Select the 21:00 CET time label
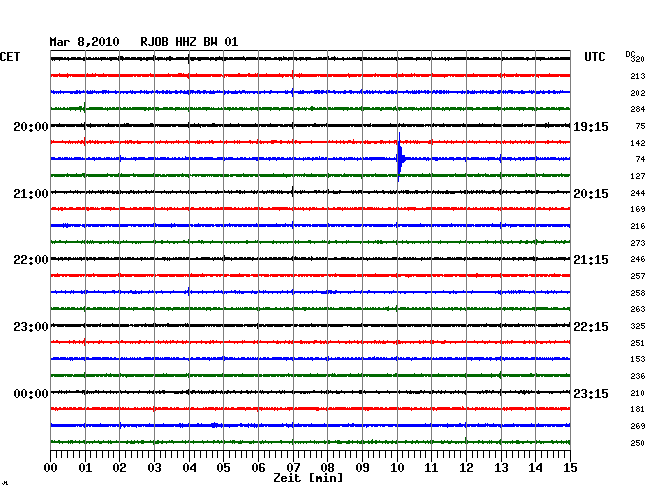The image size is (650, 494). pyautogui.click(x=31, y=194)
